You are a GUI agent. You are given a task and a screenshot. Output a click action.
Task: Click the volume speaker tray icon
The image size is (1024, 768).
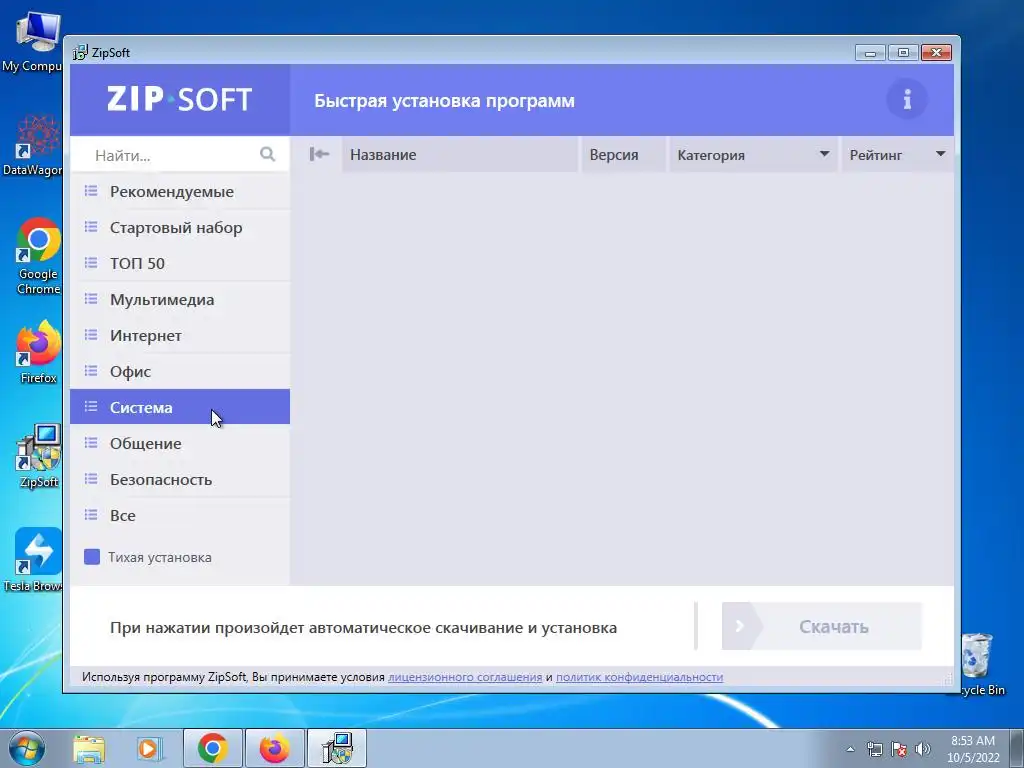[922, 749]
